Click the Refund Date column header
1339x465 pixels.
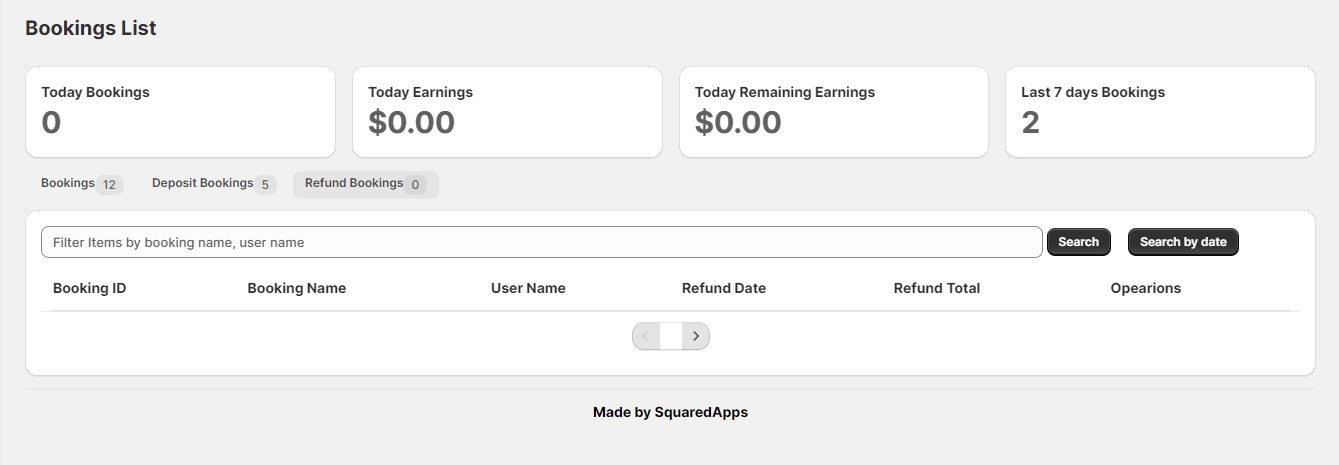pos(724,288)
